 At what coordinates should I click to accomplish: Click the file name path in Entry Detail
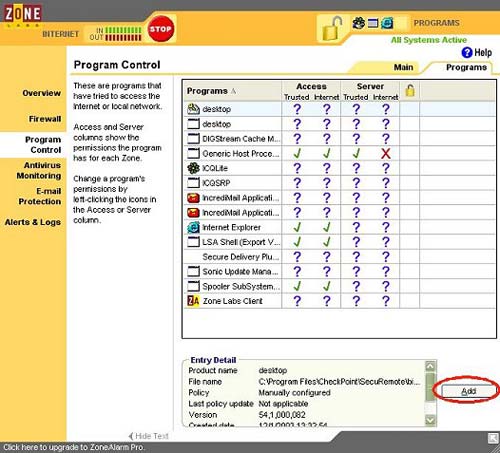pyautogui.click(x=339, y=381)
